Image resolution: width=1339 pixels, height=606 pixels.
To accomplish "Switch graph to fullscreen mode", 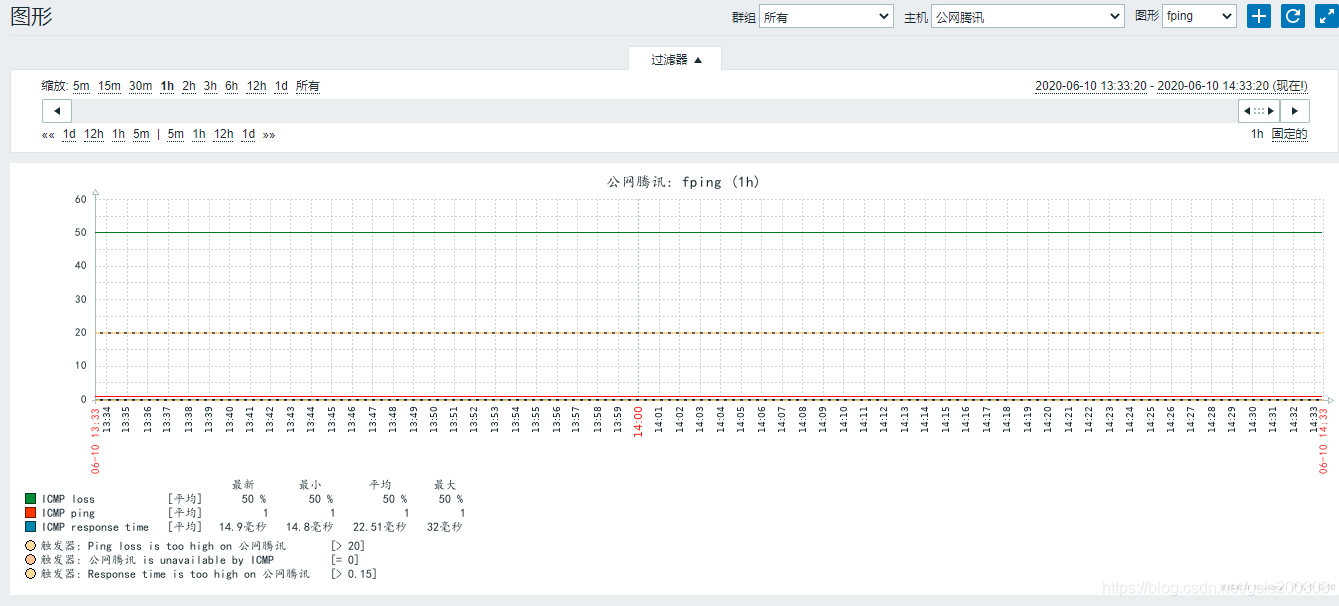I will 1326,16.
